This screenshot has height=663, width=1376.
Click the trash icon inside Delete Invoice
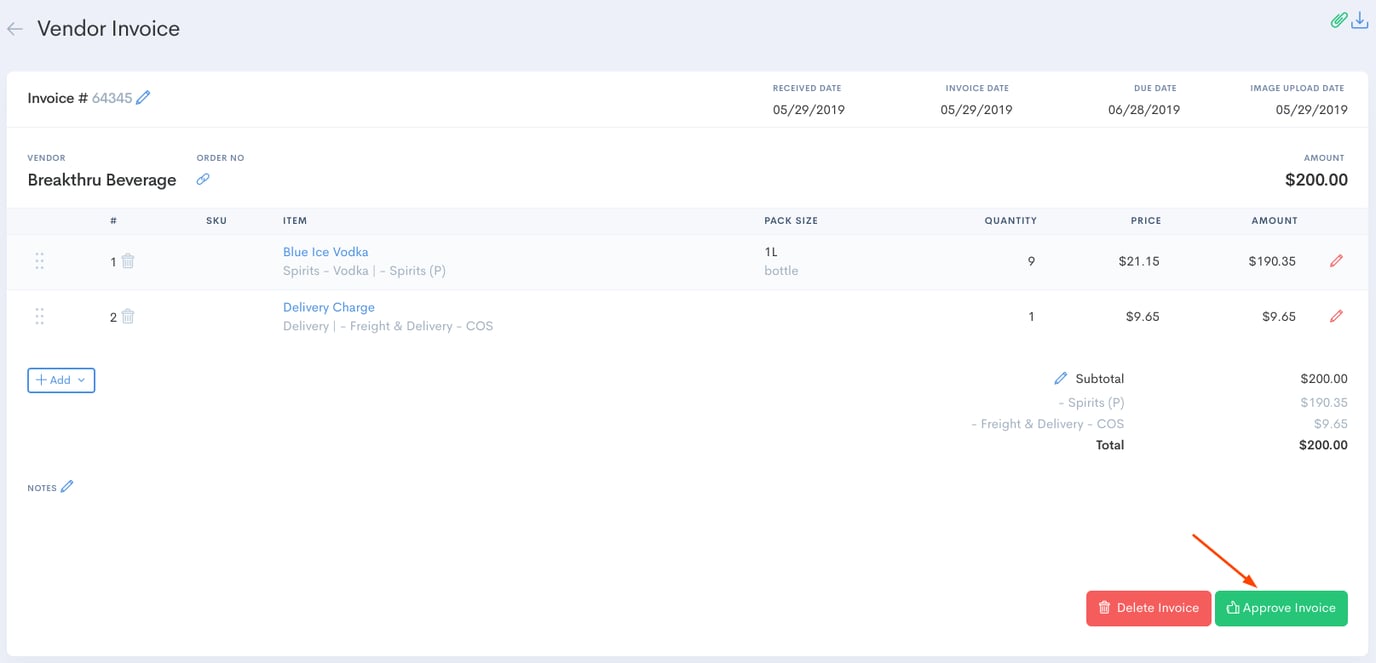[1104, 607]
